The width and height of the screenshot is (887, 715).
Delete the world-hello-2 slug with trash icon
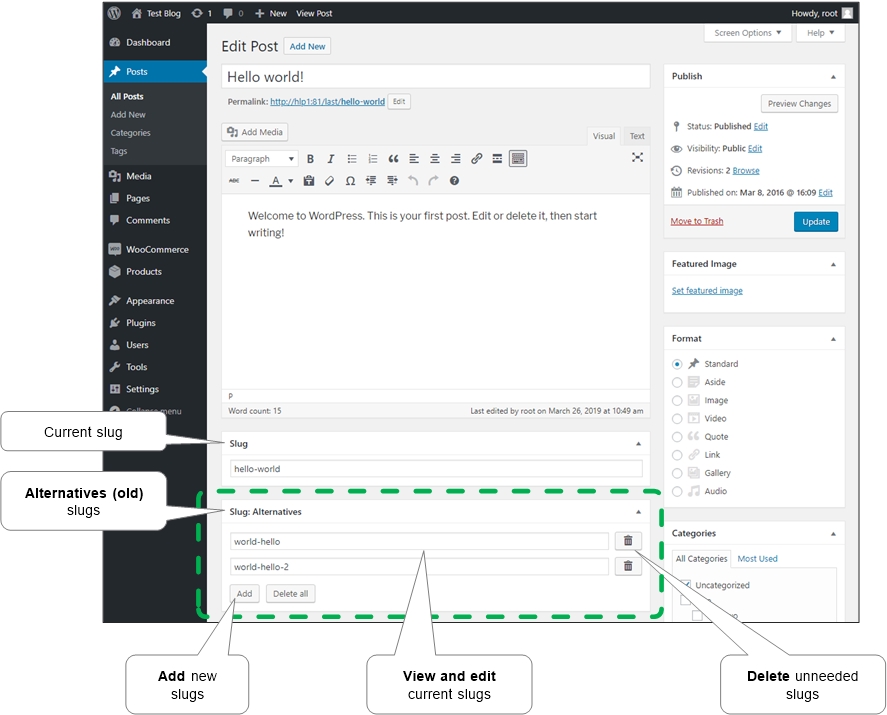point(628,566)
